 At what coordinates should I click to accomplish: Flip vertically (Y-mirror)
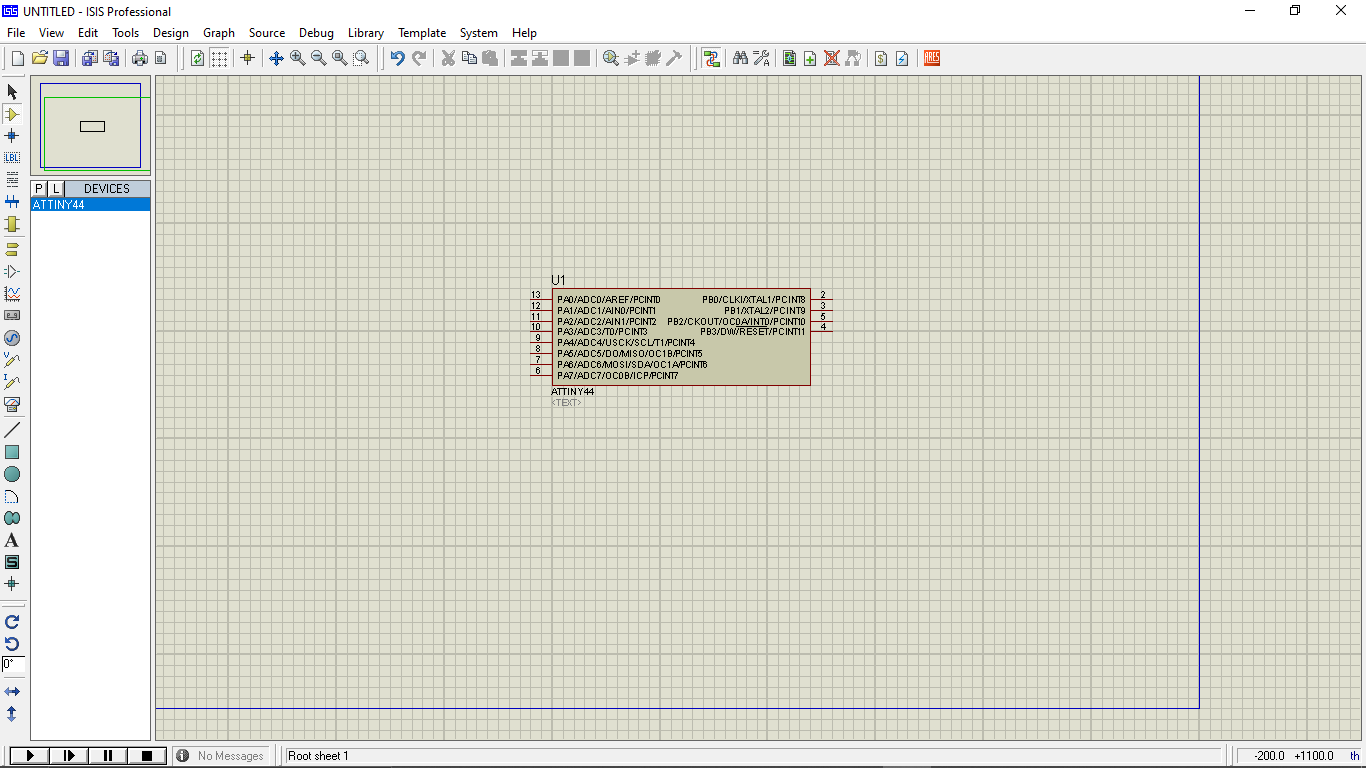12,713
